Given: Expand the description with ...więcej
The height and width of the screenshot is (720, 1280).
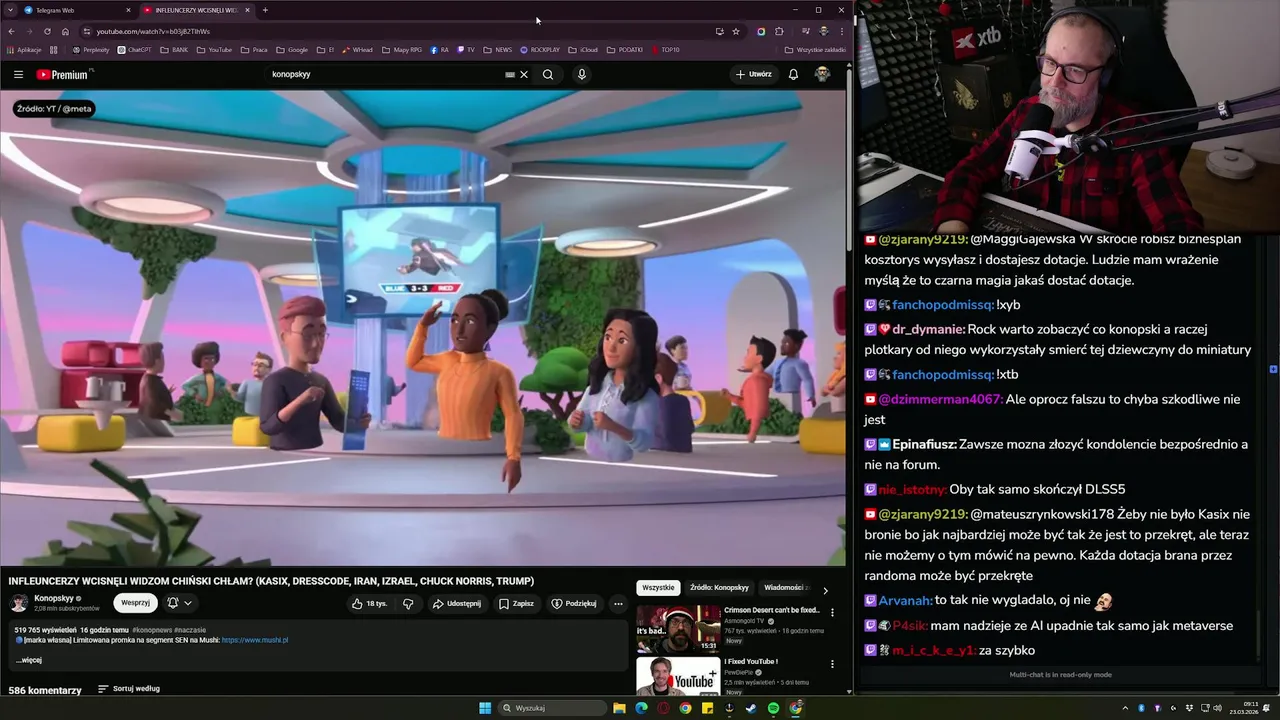Looking at the screenshot, I should tap(29, 660).
